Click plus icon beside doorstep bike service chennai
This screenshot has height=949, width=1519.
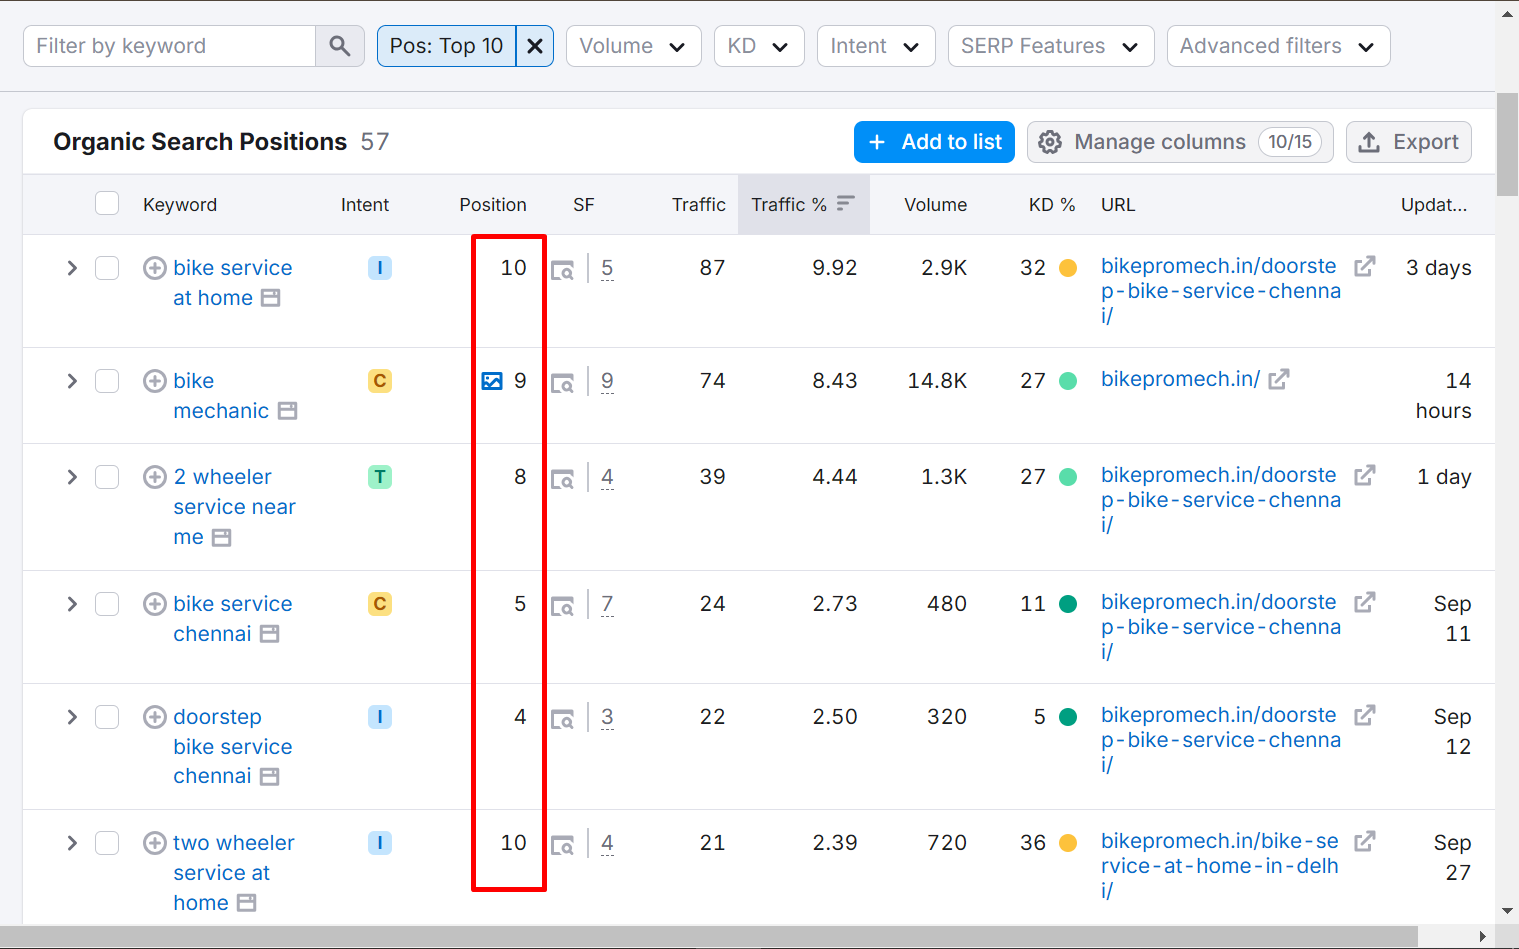pyautogui.click(x=154, y=717)
